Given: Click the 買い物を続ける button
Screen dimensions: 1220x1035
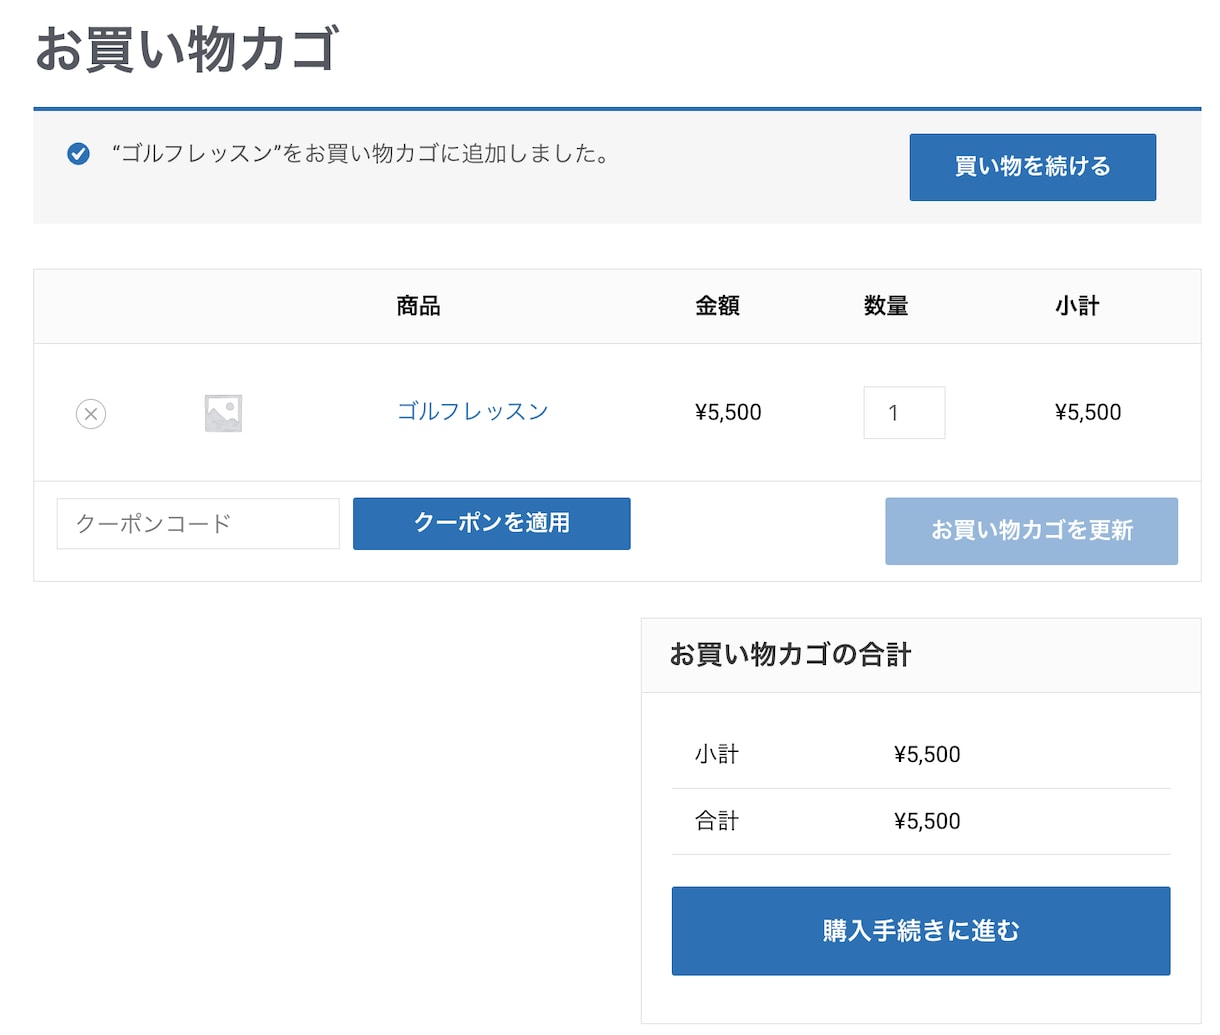Looking at the screenshot, I should click(x=1033, y=167).
